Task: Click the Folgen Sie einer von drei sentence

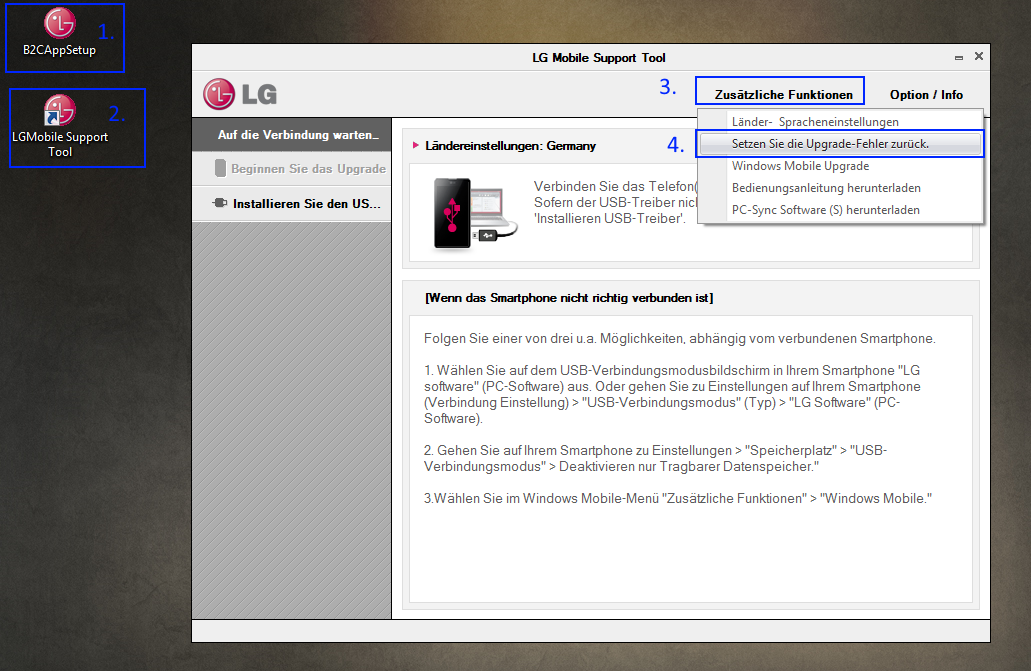Action: point(679,339)
